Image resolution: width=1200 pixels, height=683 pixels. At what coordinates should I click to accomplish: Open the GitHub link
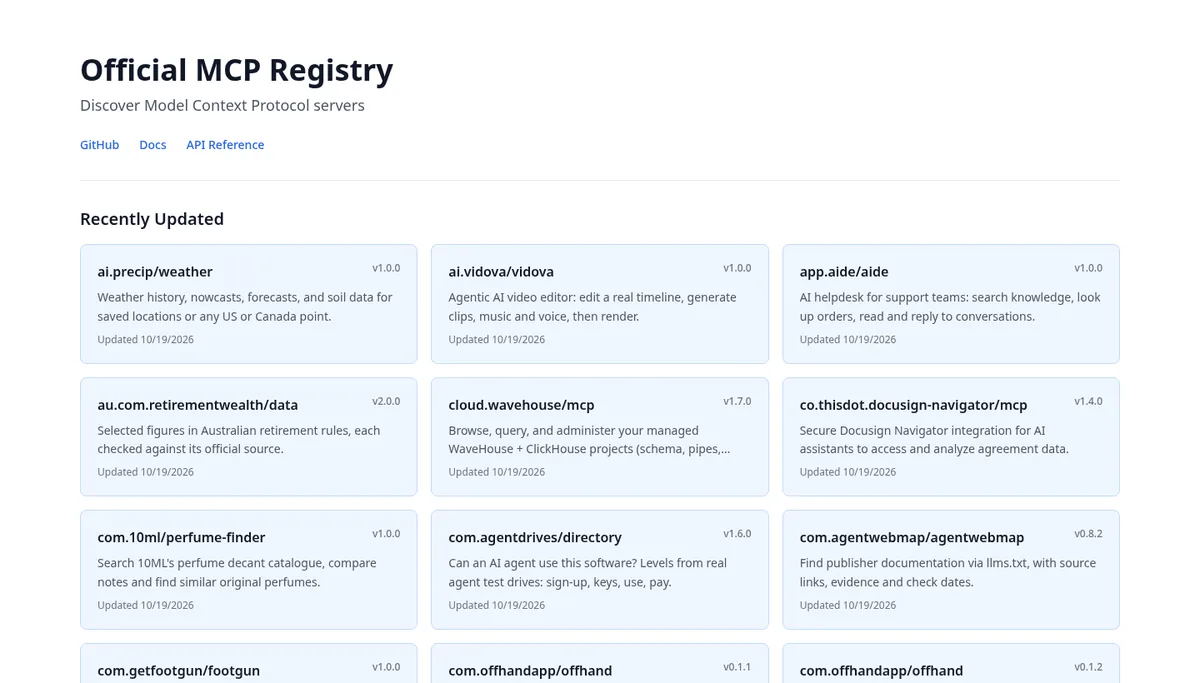coord(99,145)
